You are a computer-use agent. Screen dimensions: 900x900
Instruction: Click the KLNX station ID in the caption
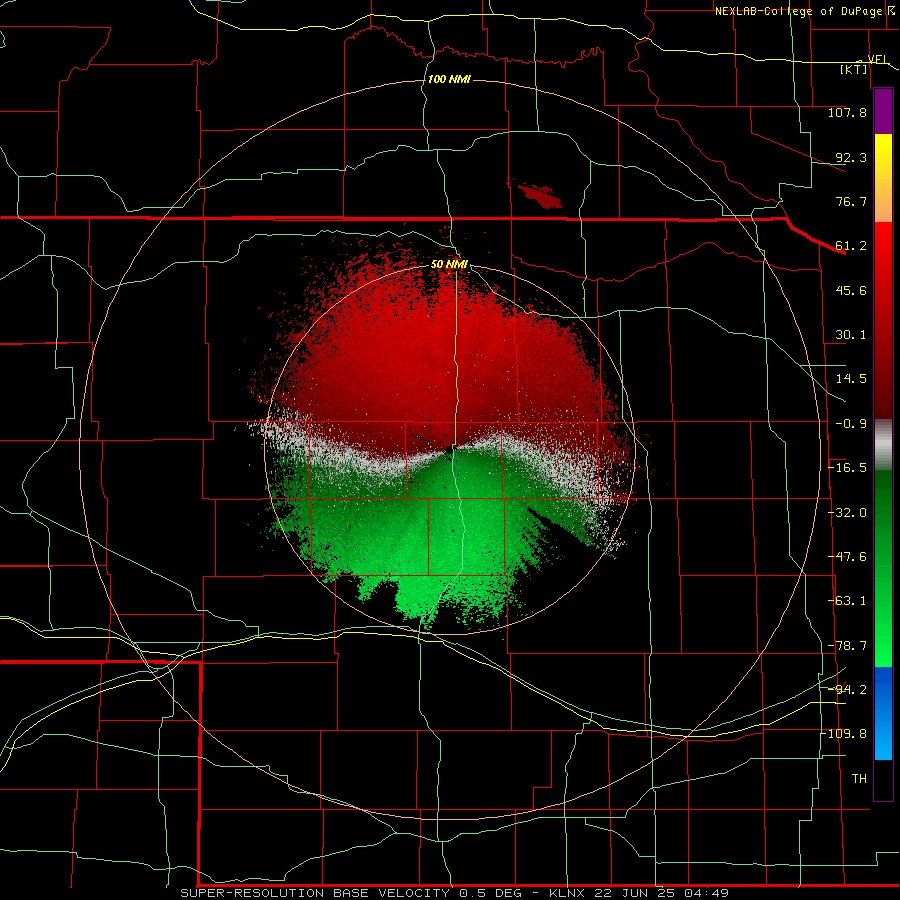pos(568,893)
